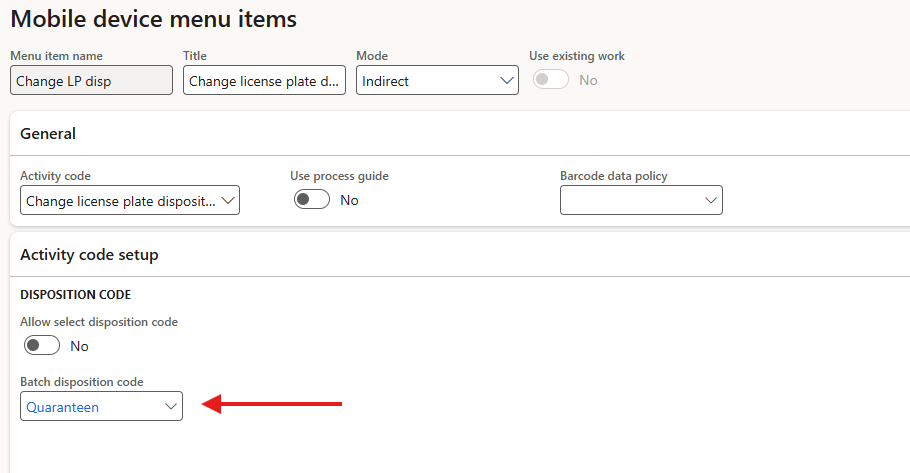Collapse the General section header
Image resolution: width=910 pixels, height=473 pixels.
pyautogui.click(x=48, y=134)
